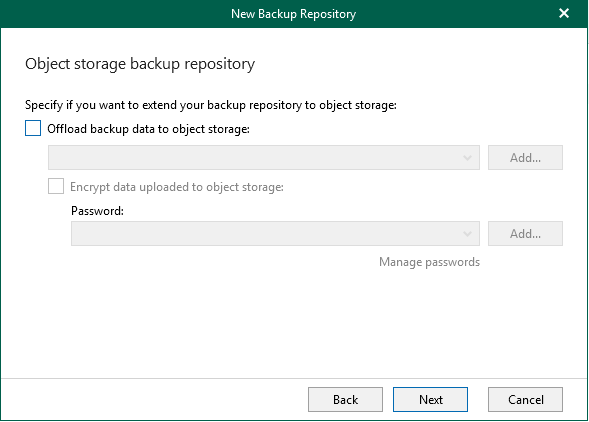Screen dimensions: 589x422
Task: Click the New Backup Repository title bar
Action: (293, 14)
